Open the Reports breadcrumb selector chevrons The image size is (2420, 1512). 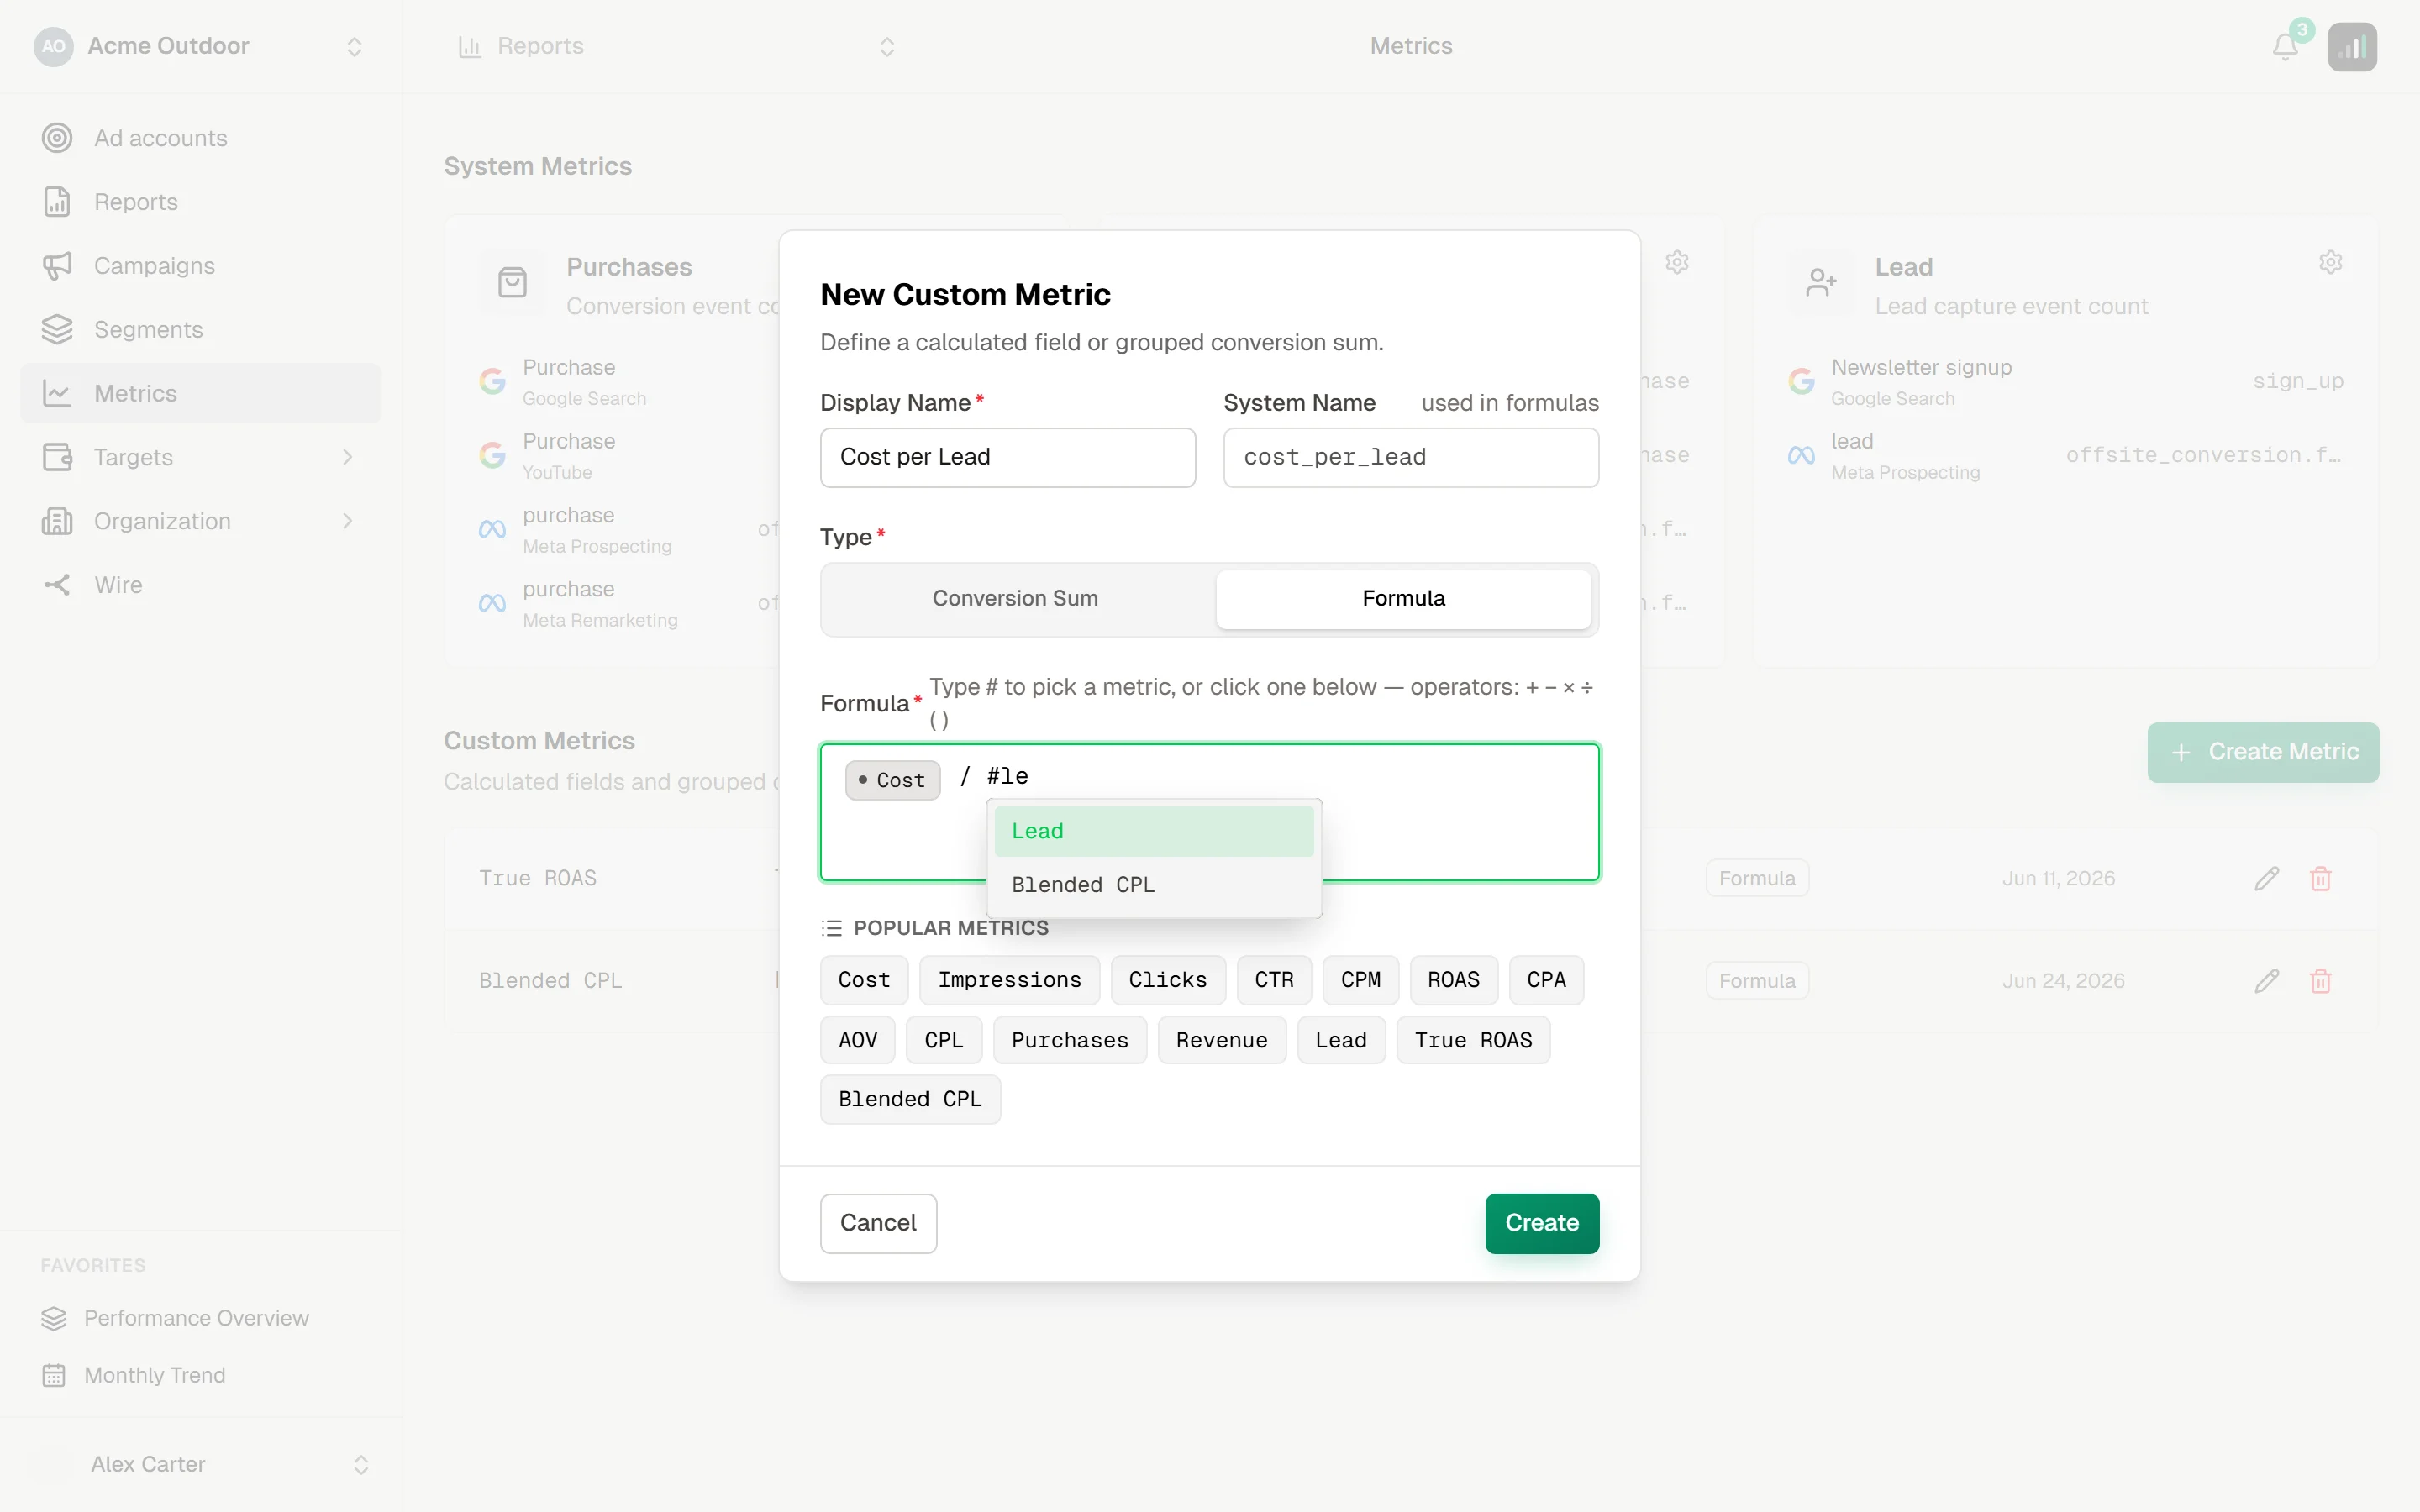click(x=887, y=47)
